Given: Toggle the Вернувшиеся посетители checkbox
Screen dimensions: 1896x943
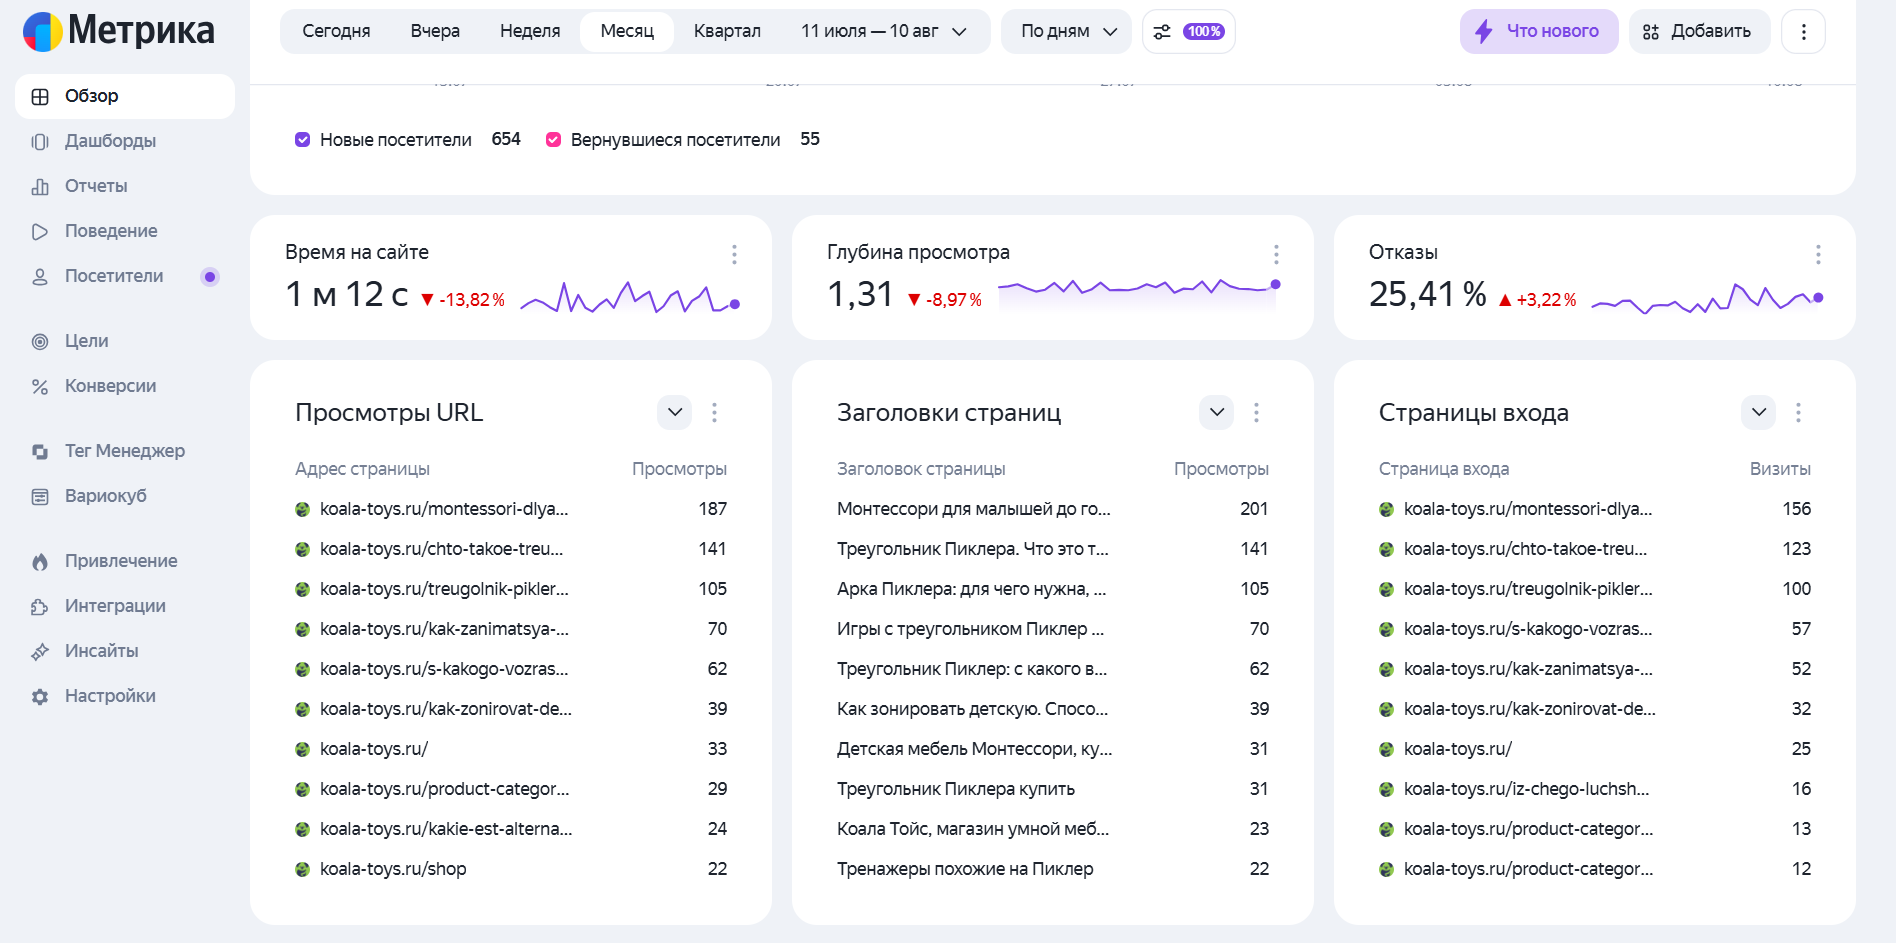Looking at the screenshot, I should [x=553, y=139].
